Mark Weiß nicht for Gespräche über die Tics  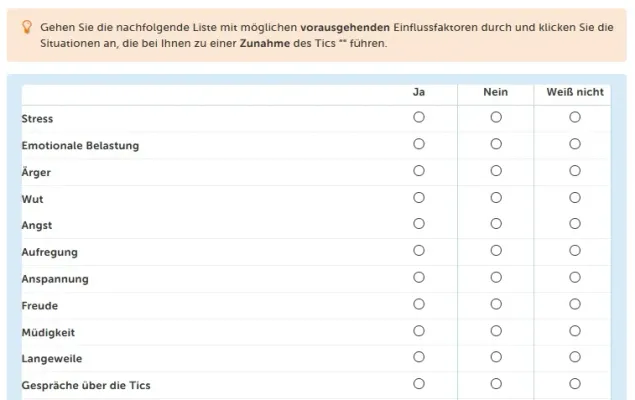point(575,383)
